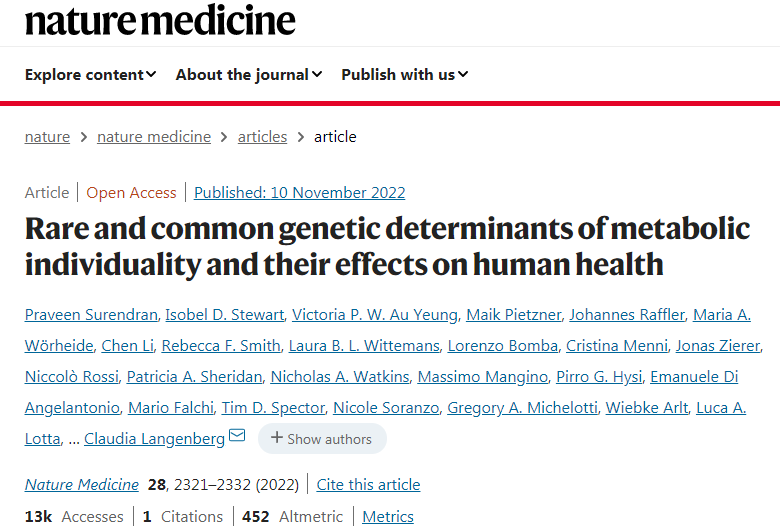
Task: Open the Metrics link
Action: [x=388, y=517]
